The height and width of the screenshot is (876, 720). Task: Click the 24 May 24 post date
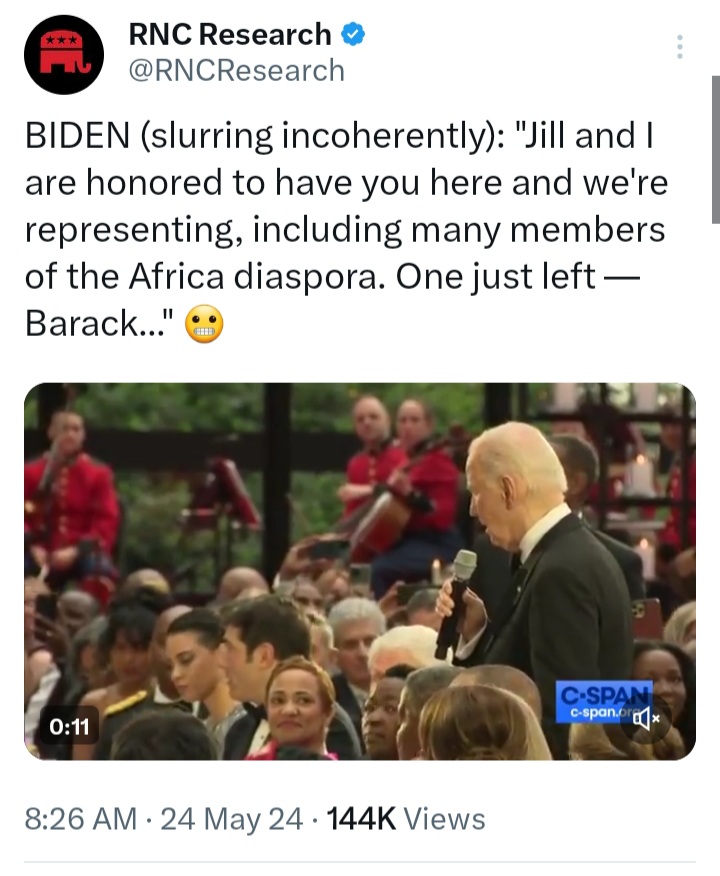(231, 820)
